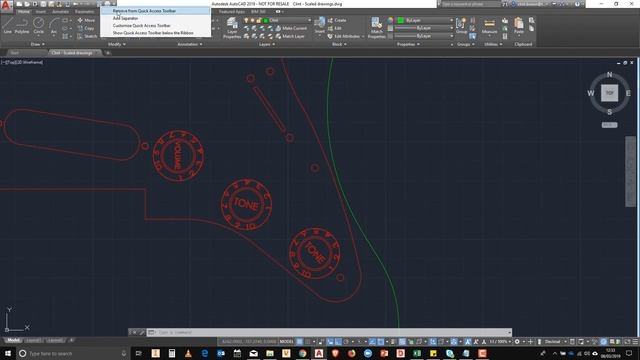Click the New file icon in Quick Access Toolbar
Image resolution: width=640 pixels, height=360 pixels.
point(19,4)
